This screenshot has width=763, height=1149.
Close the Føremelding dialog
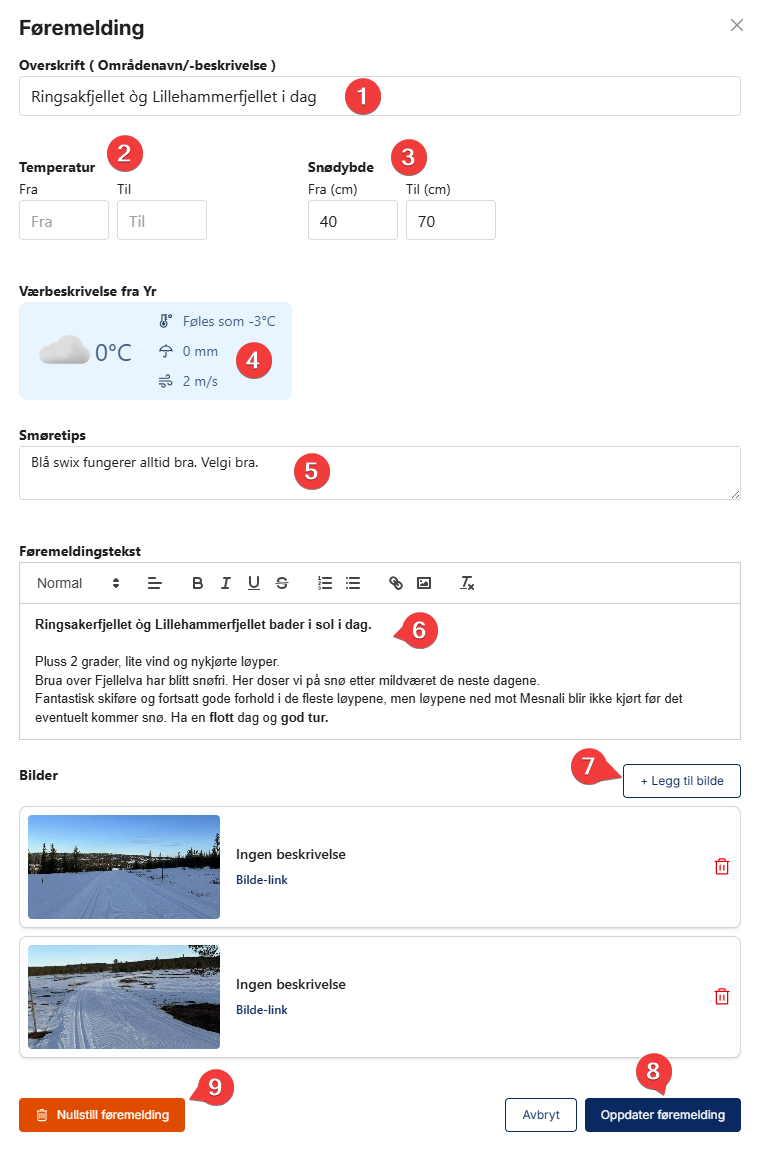tap(737, 25)
